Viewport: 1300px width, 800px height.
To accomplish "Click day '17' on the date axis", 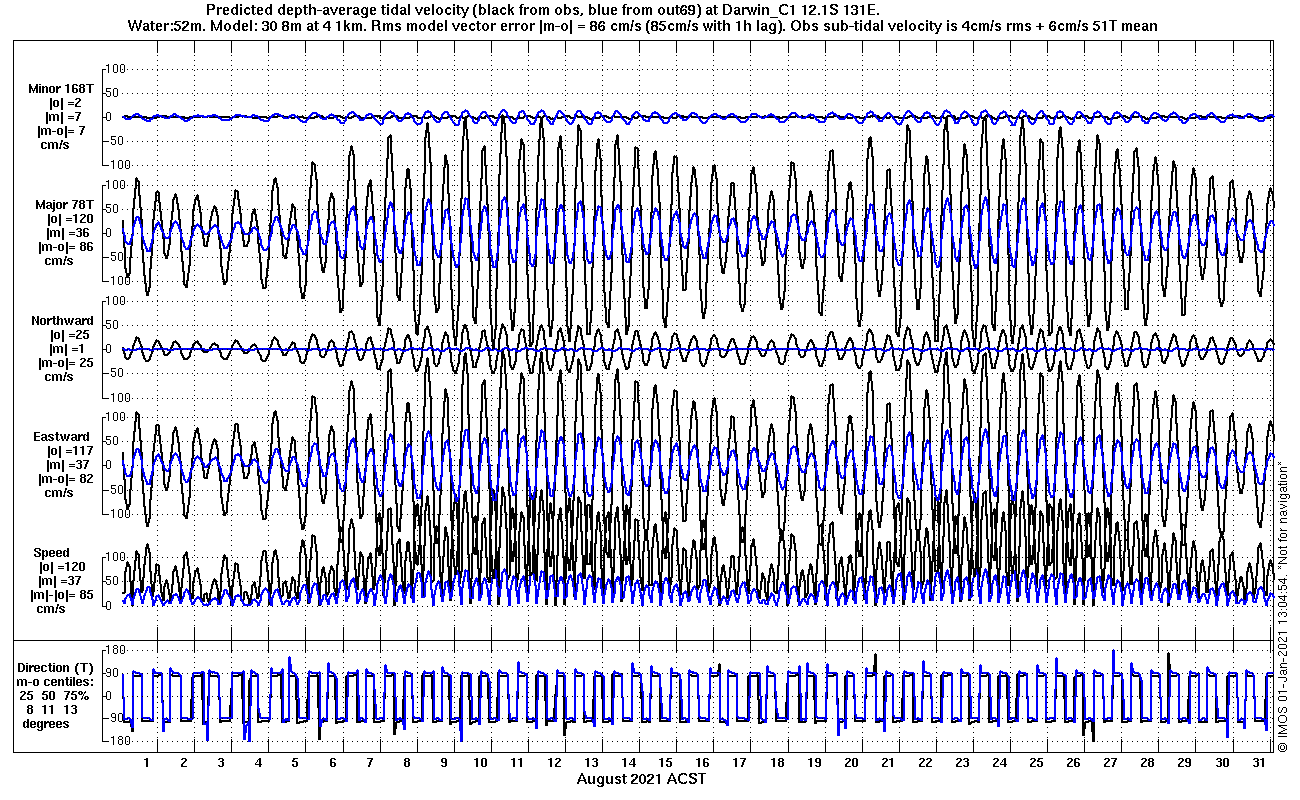I will point(739,763).
